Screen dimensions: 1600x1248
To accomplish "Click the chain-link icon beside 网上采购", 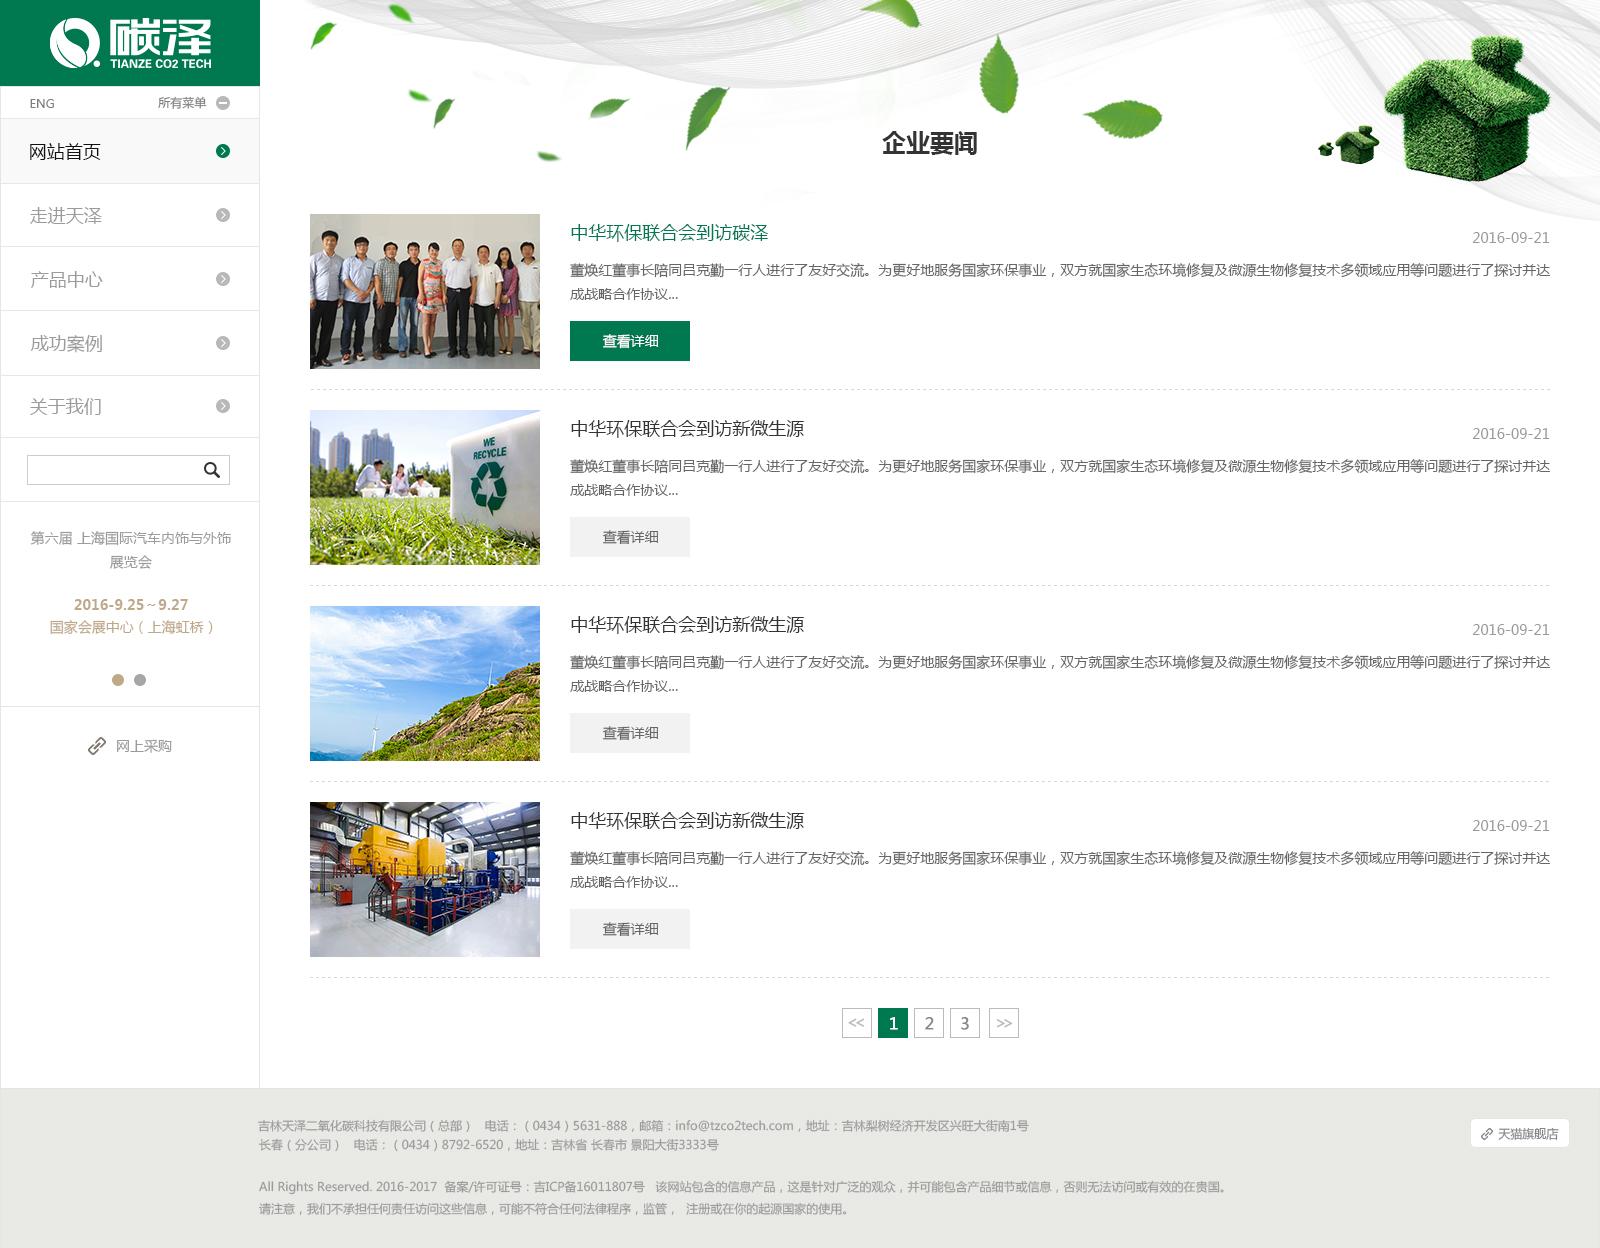I will pyautogui.click(x=97, y=746).
